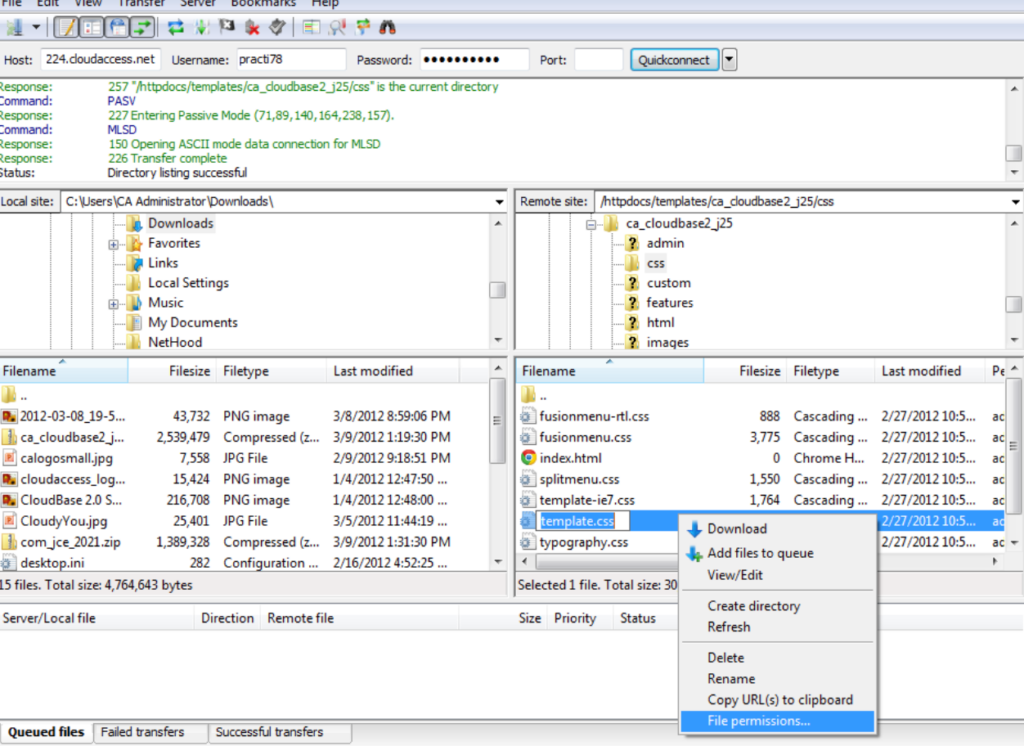Click the cancel current operation icon

coord(228,27)
